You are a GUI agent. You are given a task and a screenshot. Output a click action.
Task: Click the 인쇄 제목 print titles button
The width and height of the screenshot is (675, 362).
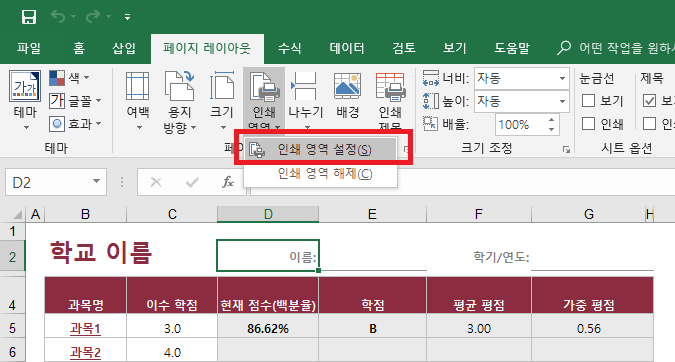[x=390, y=101]
